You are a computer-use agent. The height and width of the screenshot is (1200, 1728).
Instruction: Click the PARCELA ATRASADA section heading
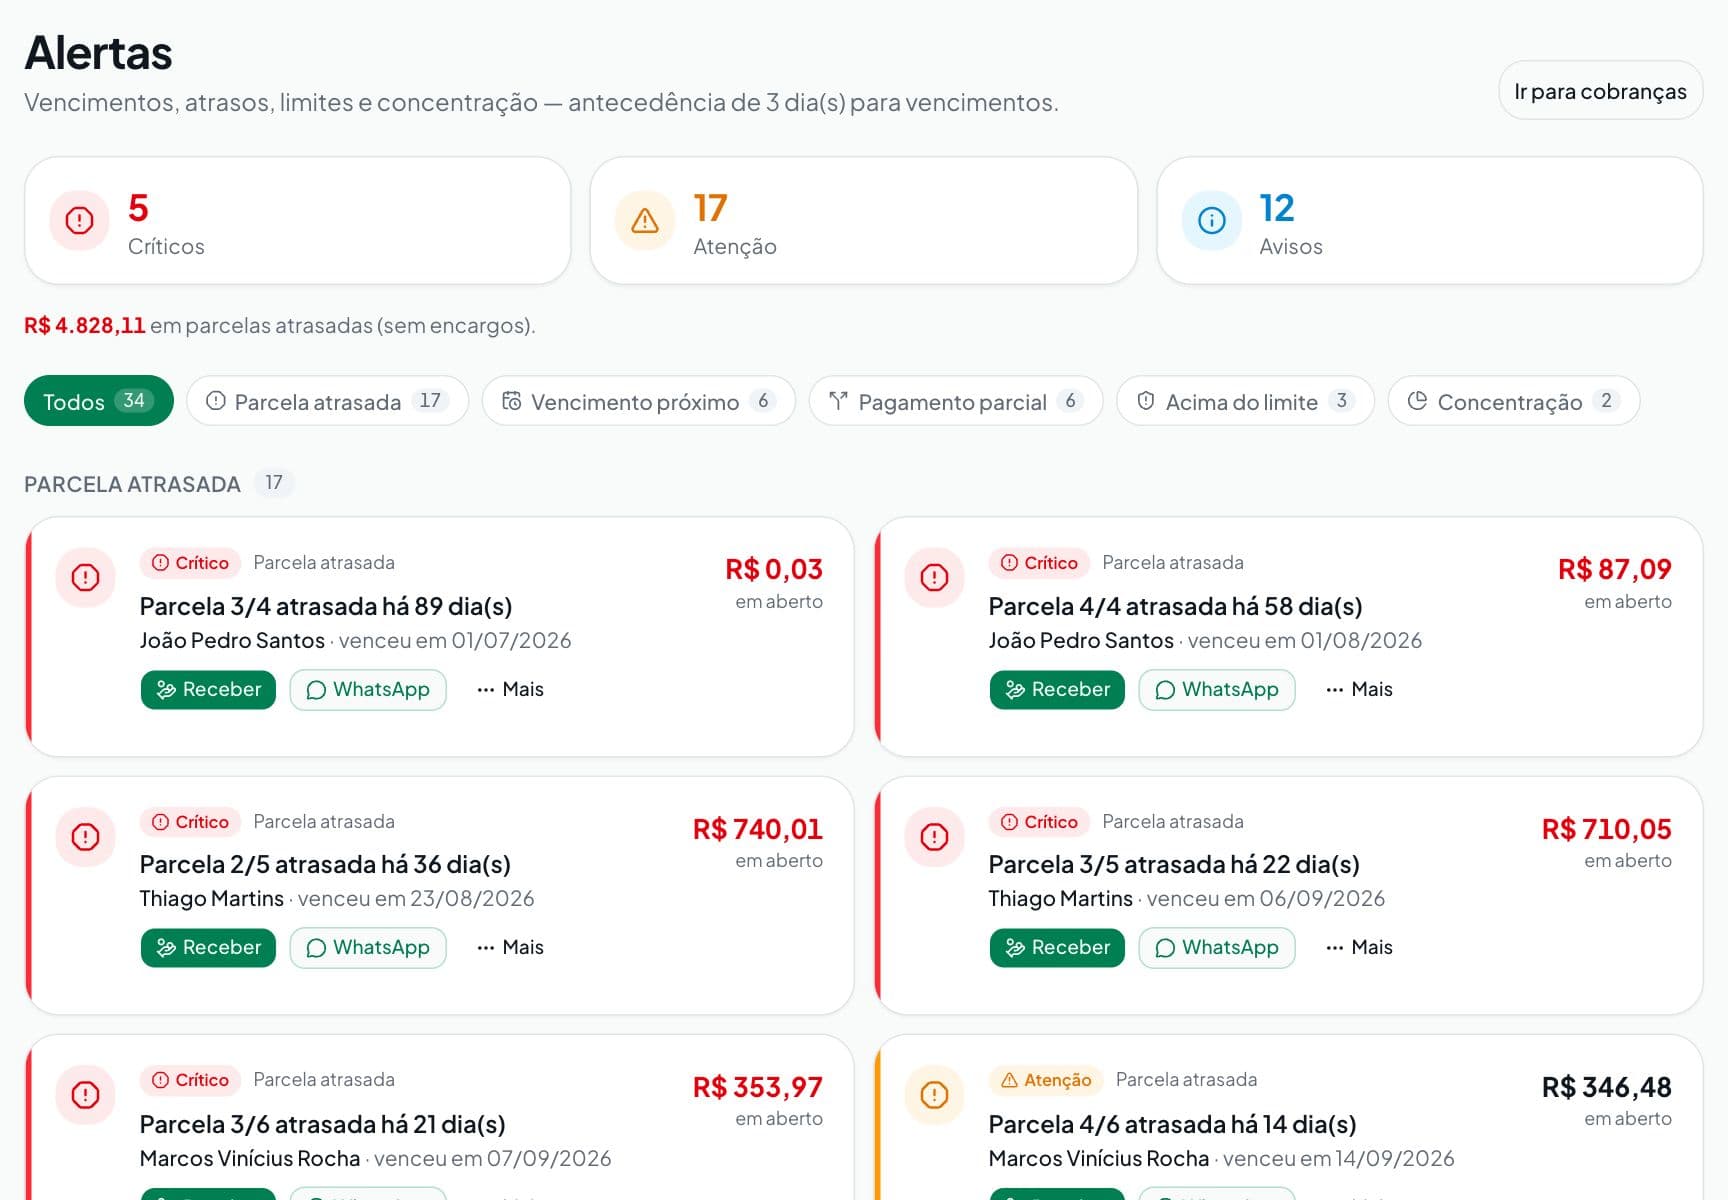(x=132, y=484)
